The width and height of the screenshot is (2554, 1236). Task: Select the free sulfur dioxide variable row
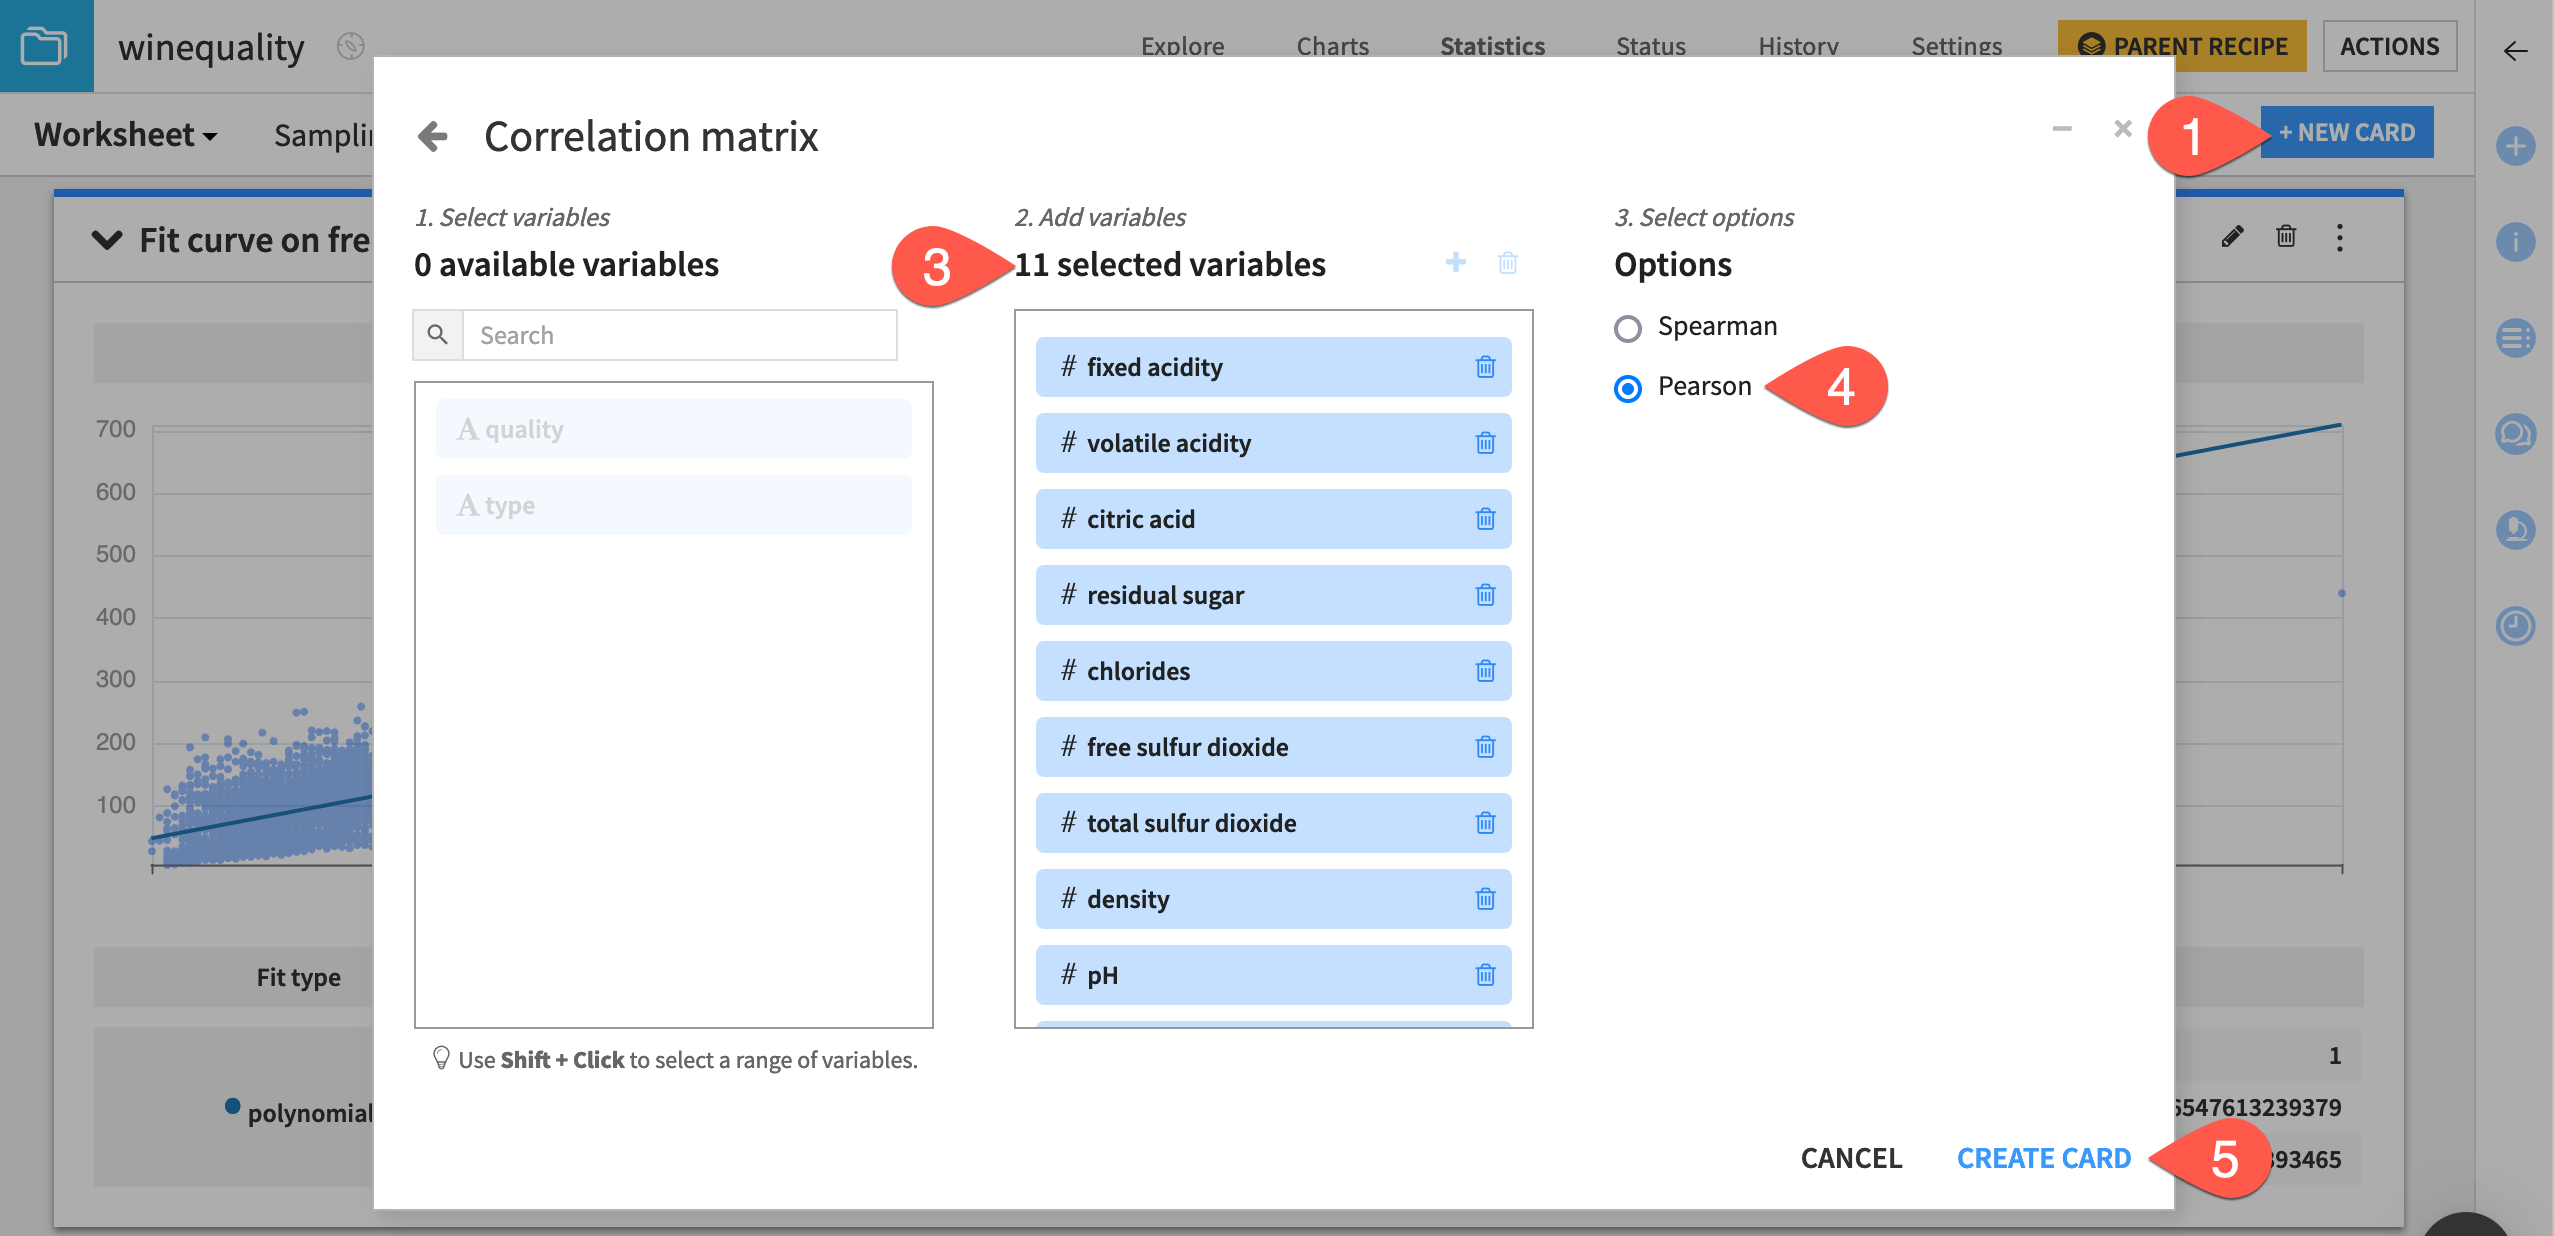pyautogui.click(x=1273, y=747)
